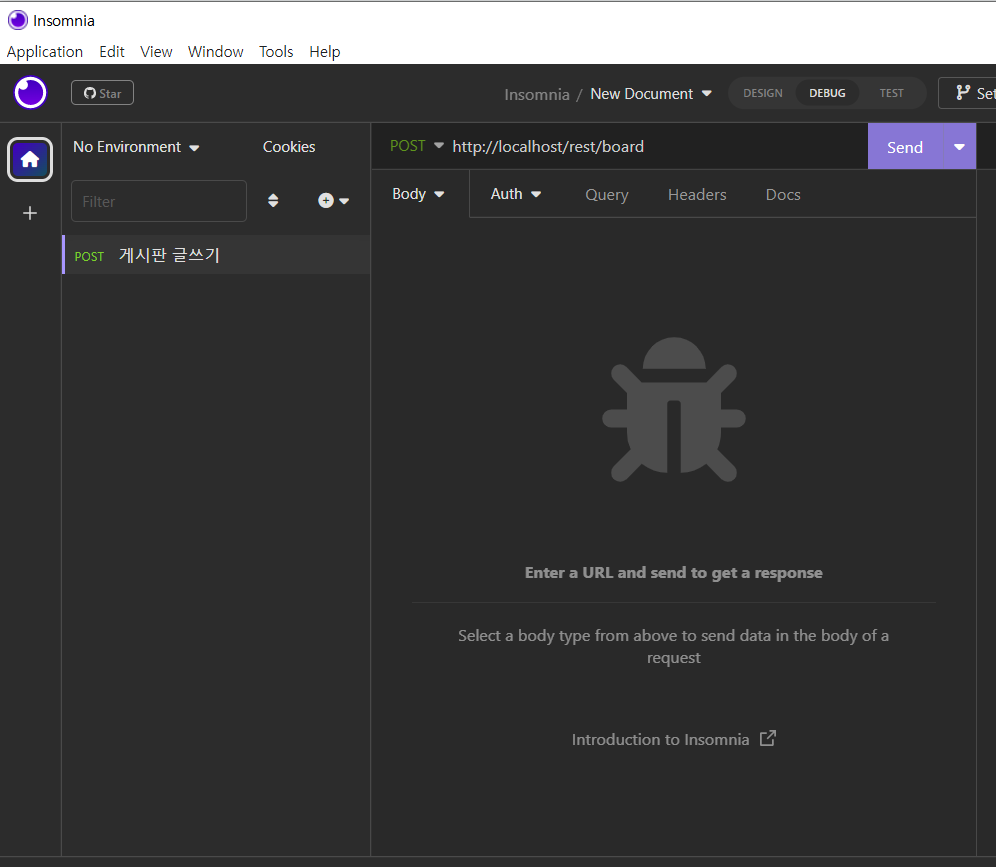Open the New Document dropdown
The image size is (996, 867).
(651, 94)
